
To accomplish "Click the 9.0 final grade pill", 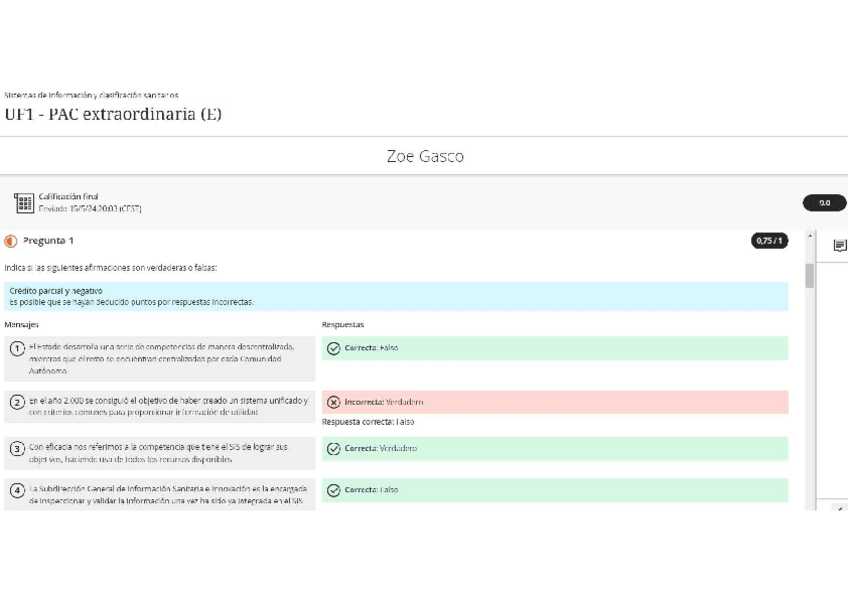I will (824, 203).
